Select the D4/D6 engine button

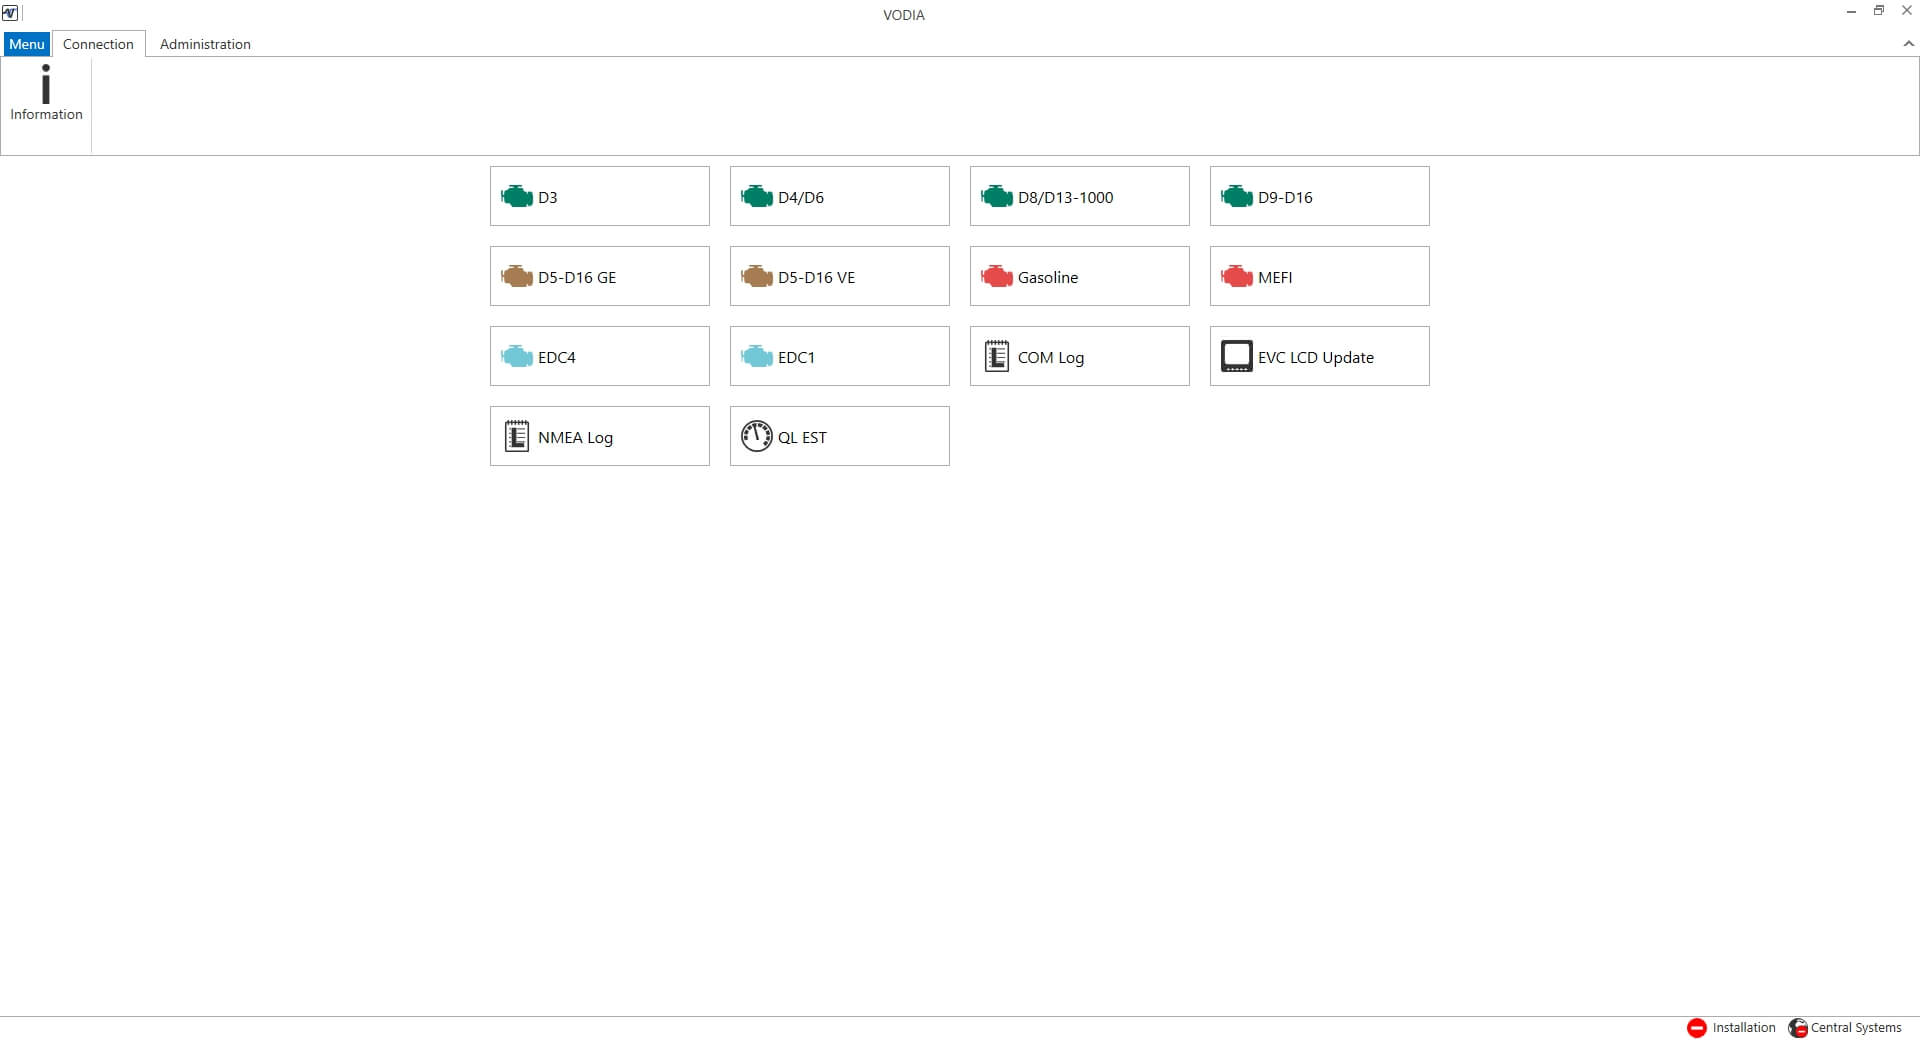(839, 197)
